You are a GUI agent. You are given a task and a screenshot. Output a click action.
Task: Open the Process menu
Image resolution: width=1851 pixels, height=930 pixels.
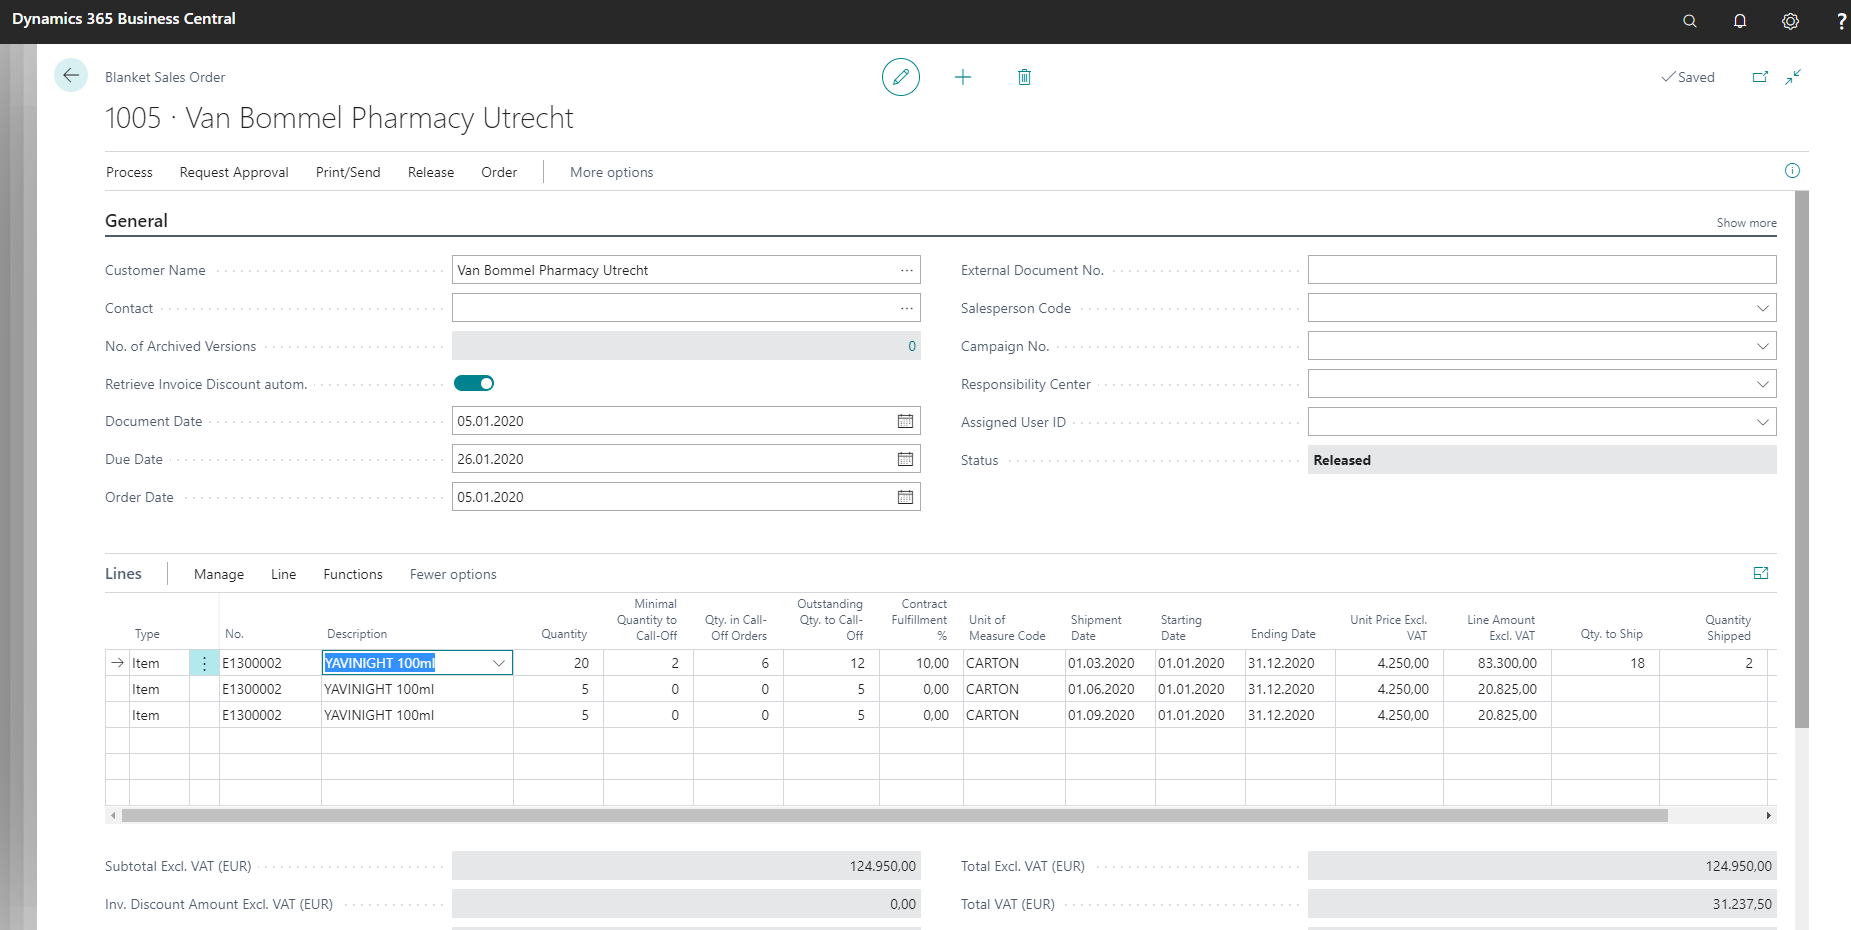pyautogui.click(x=129, y=172)
